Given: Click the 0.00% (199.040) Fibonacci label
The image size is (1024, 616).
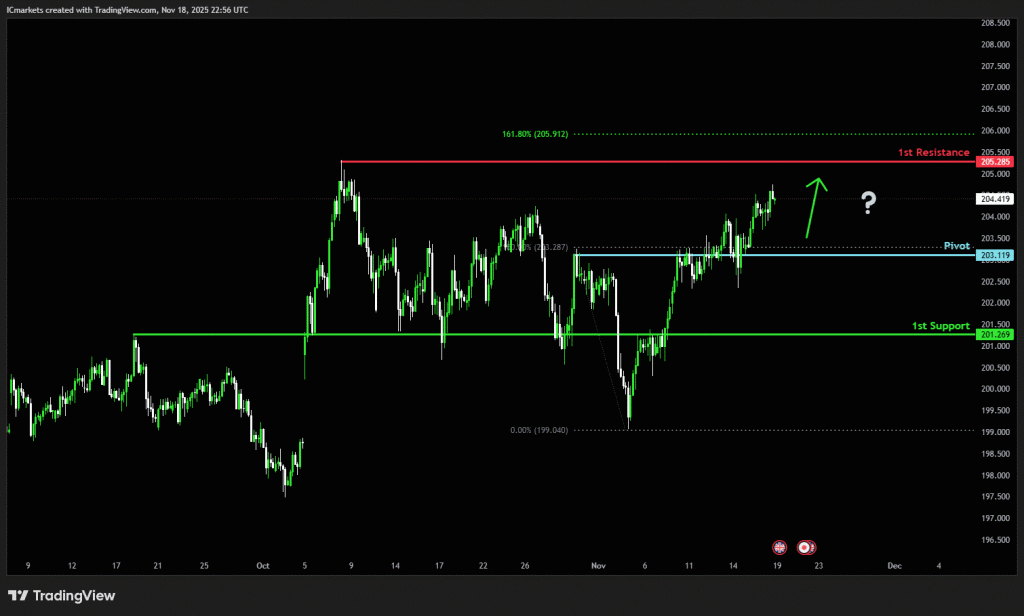Looking at the screenshot, I should [x=539, y=430].
